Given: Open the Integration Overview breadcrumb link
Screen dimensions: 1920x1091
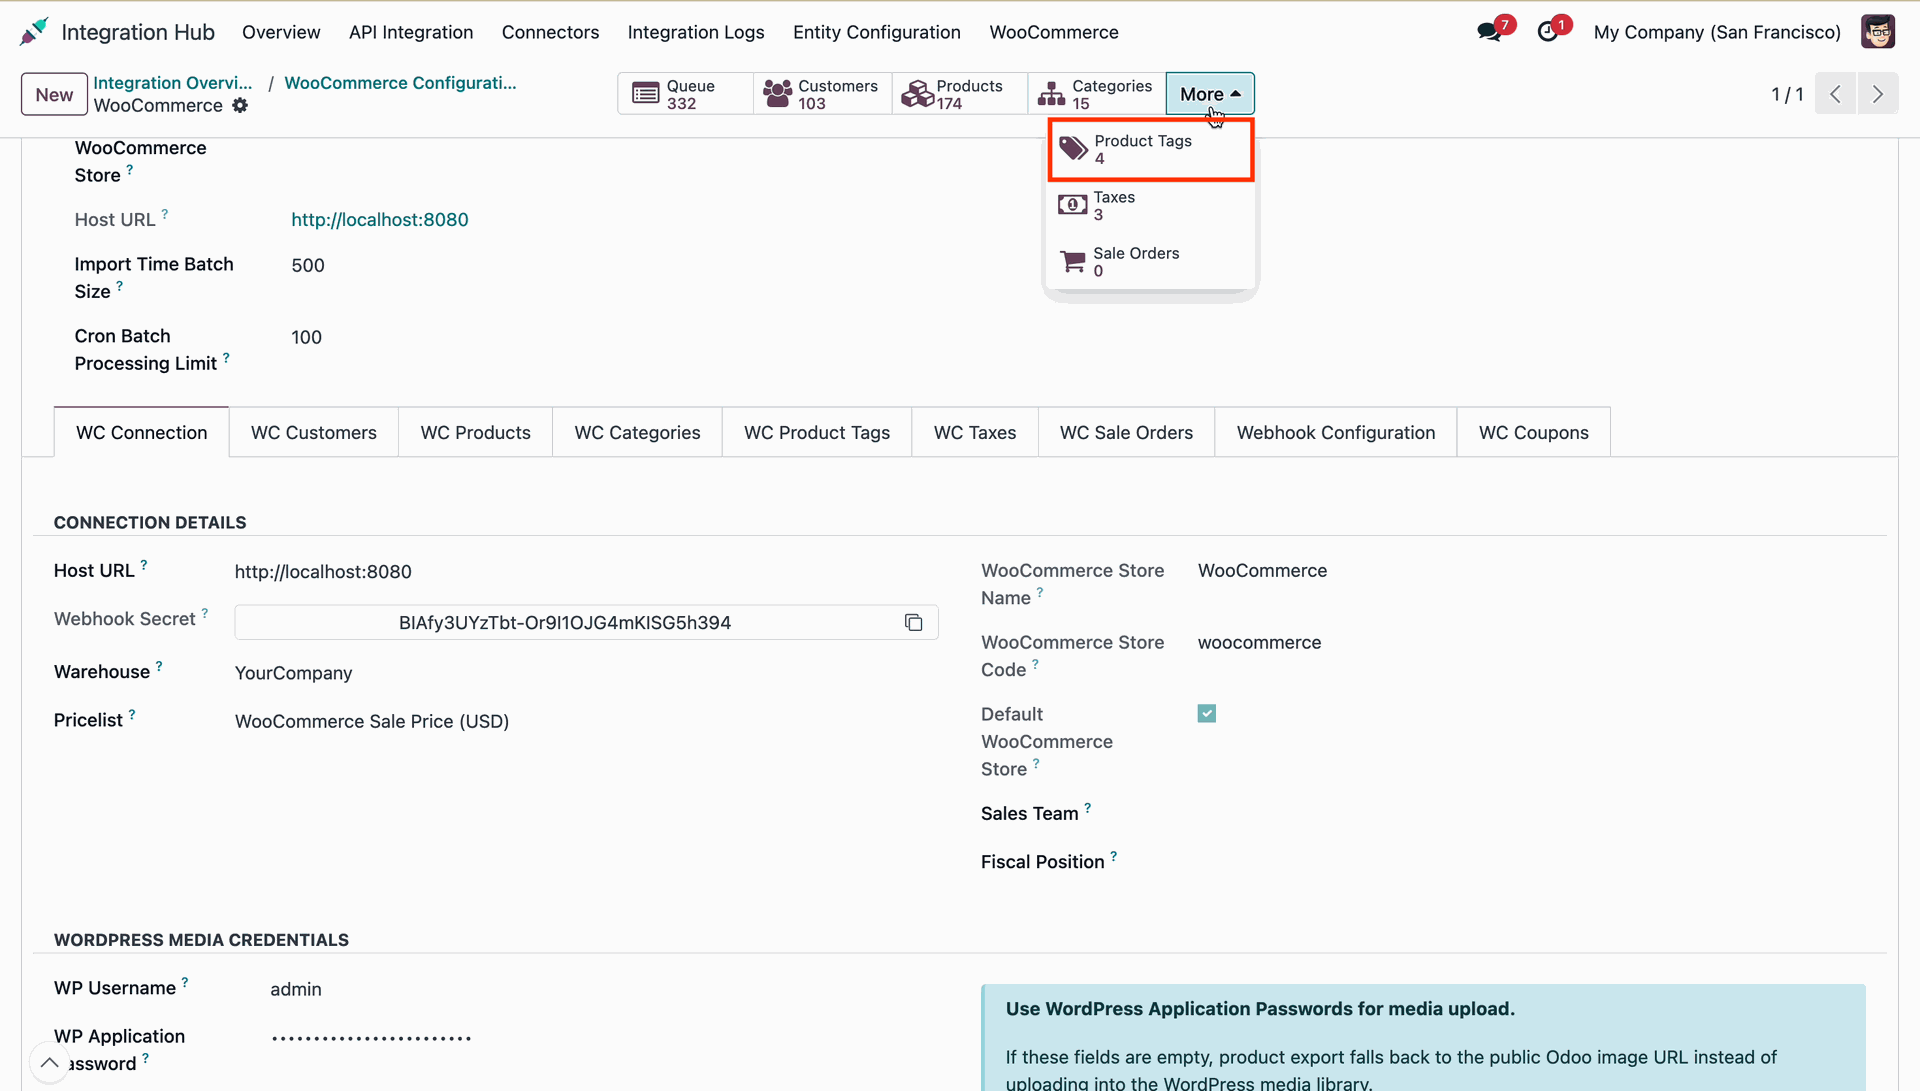Looking at the screenshot, I should click(173, 83).
